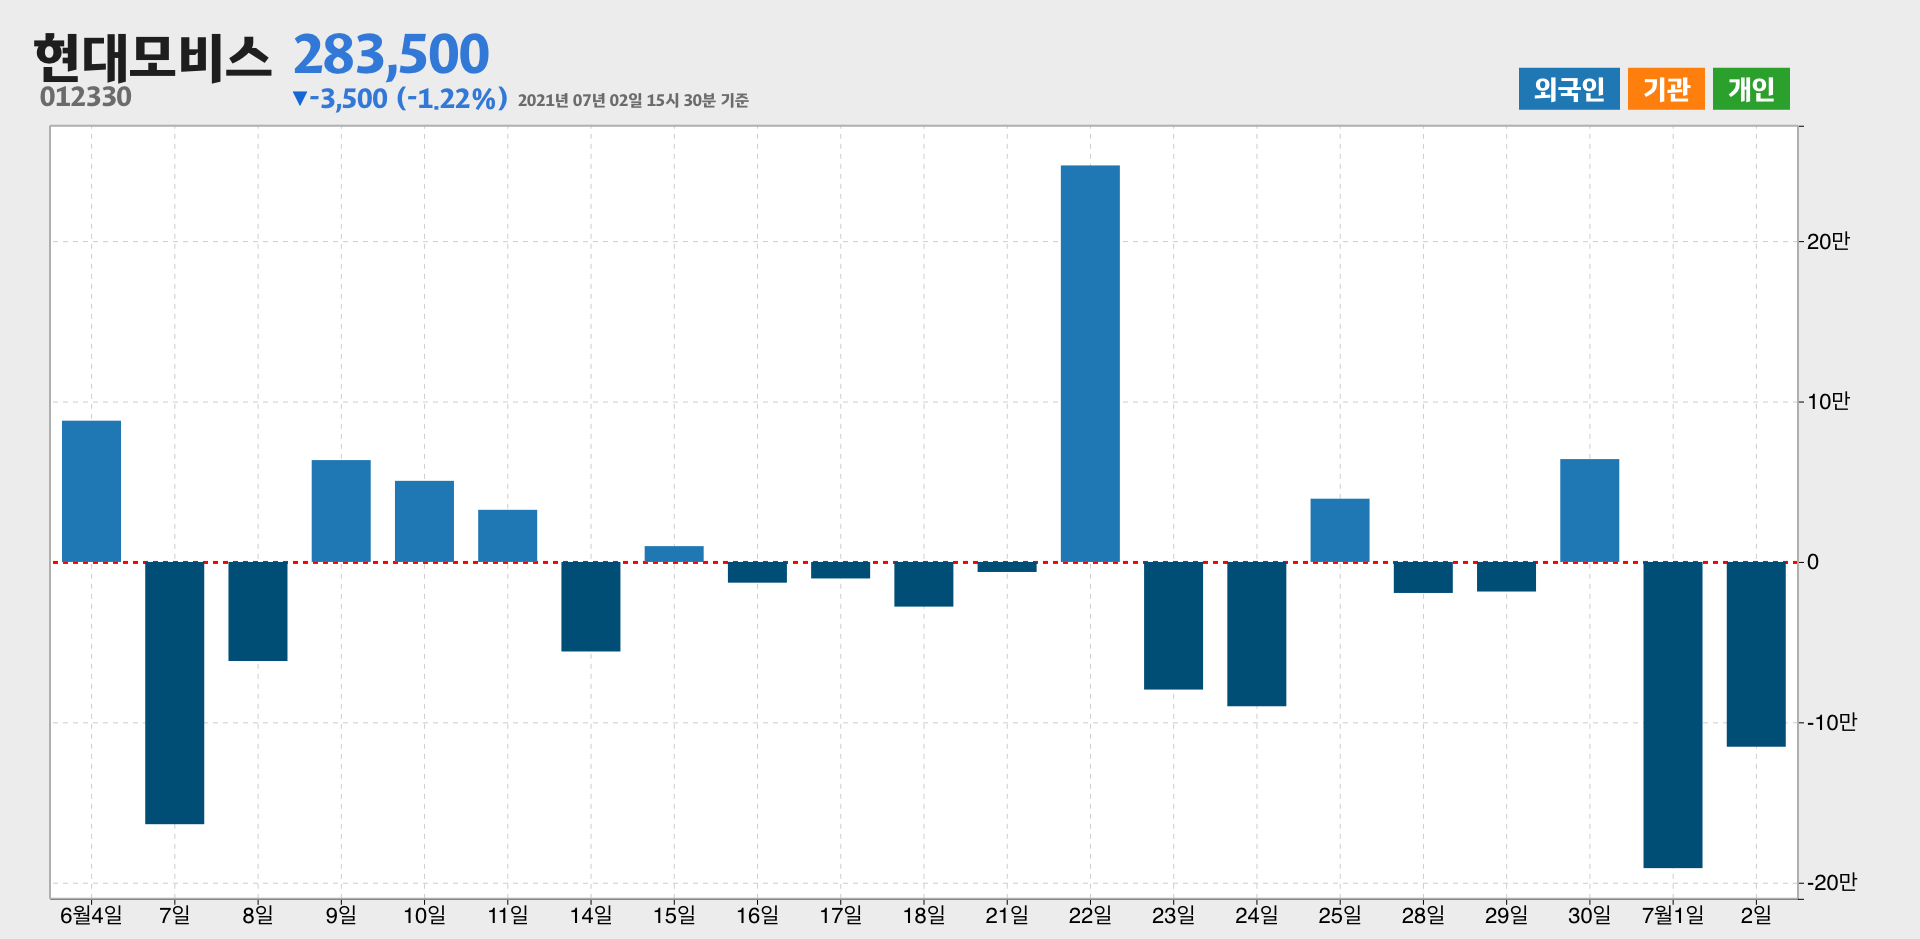Click the 30일 date label
The height and width of the screenshot is (939, 1920).
click(1590, 915)
